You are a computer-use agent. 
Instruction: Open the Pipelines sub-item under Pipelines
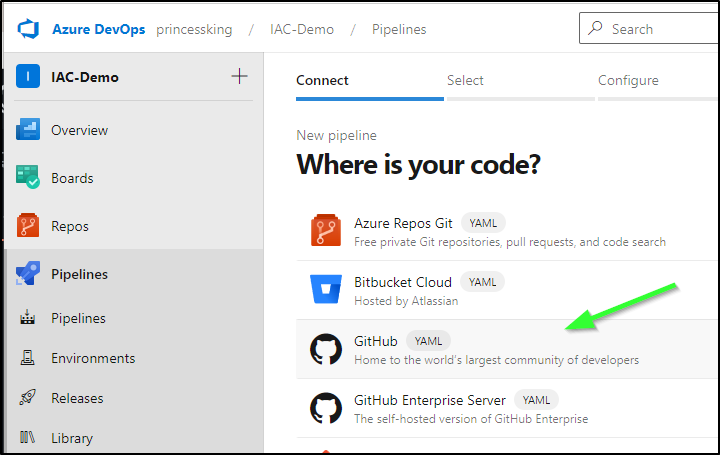(79, 318)
